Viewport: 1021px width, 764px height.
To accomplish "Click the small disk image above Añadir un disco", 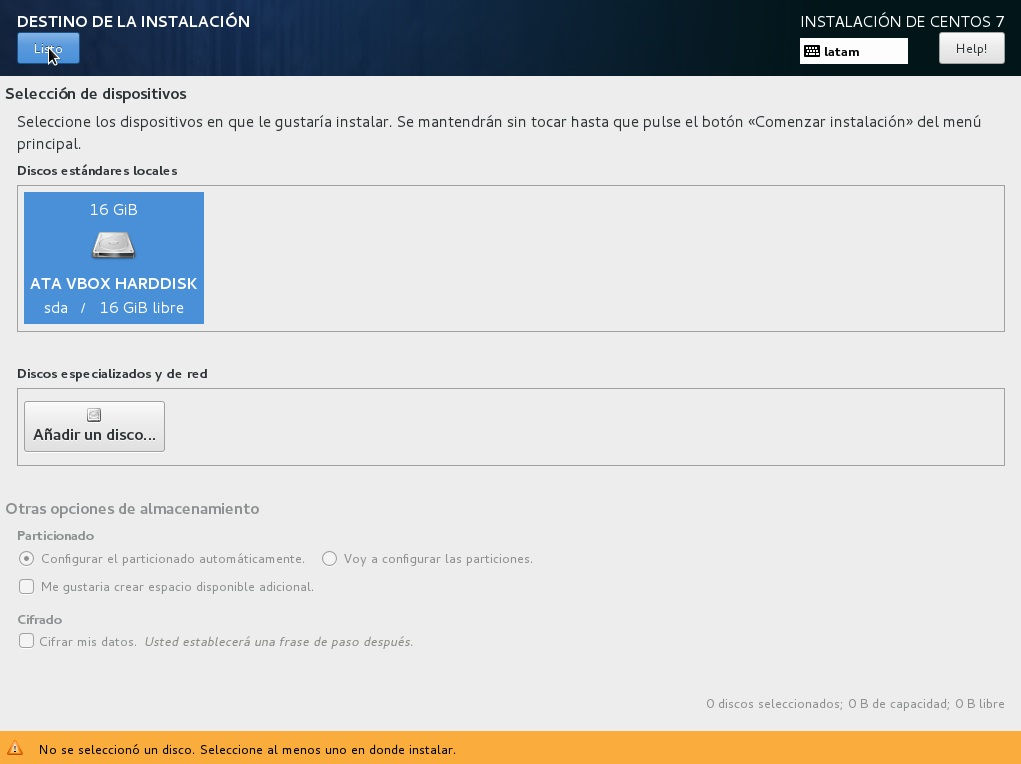I will coord(93,413).
